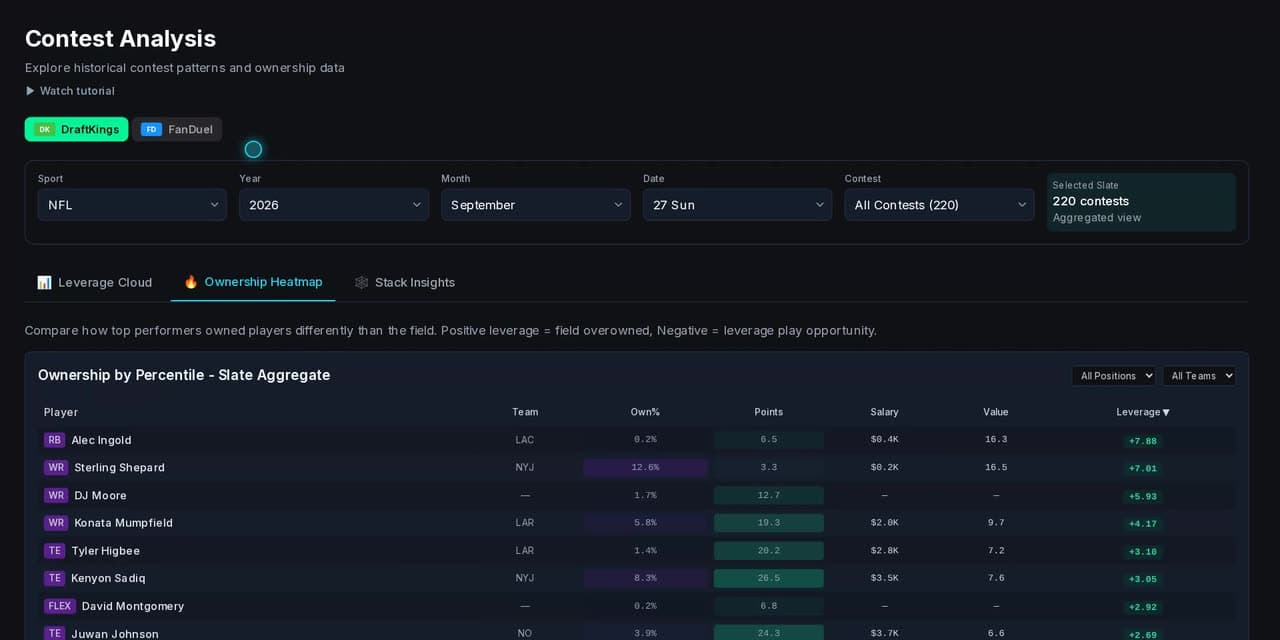Sort by the Value column header
Screen dimensions: 1280x640
click(x=996, y=412)
